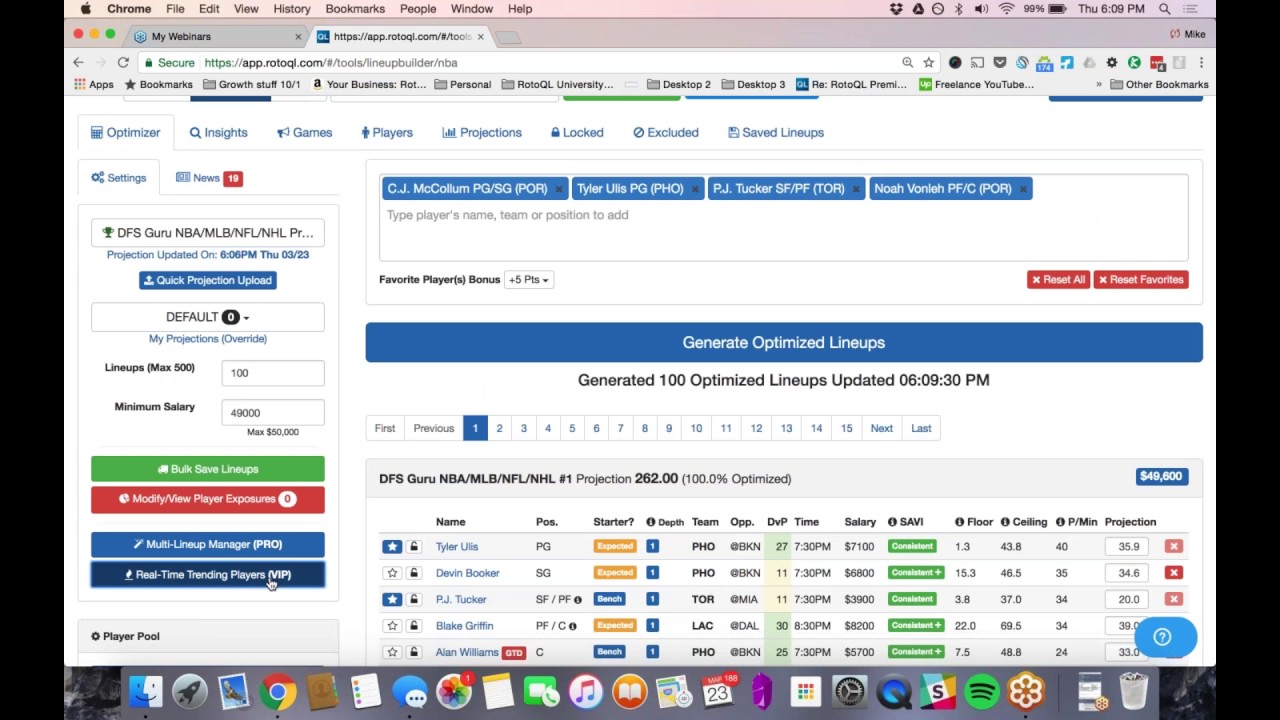Click Reset All button

point(1058,280)
